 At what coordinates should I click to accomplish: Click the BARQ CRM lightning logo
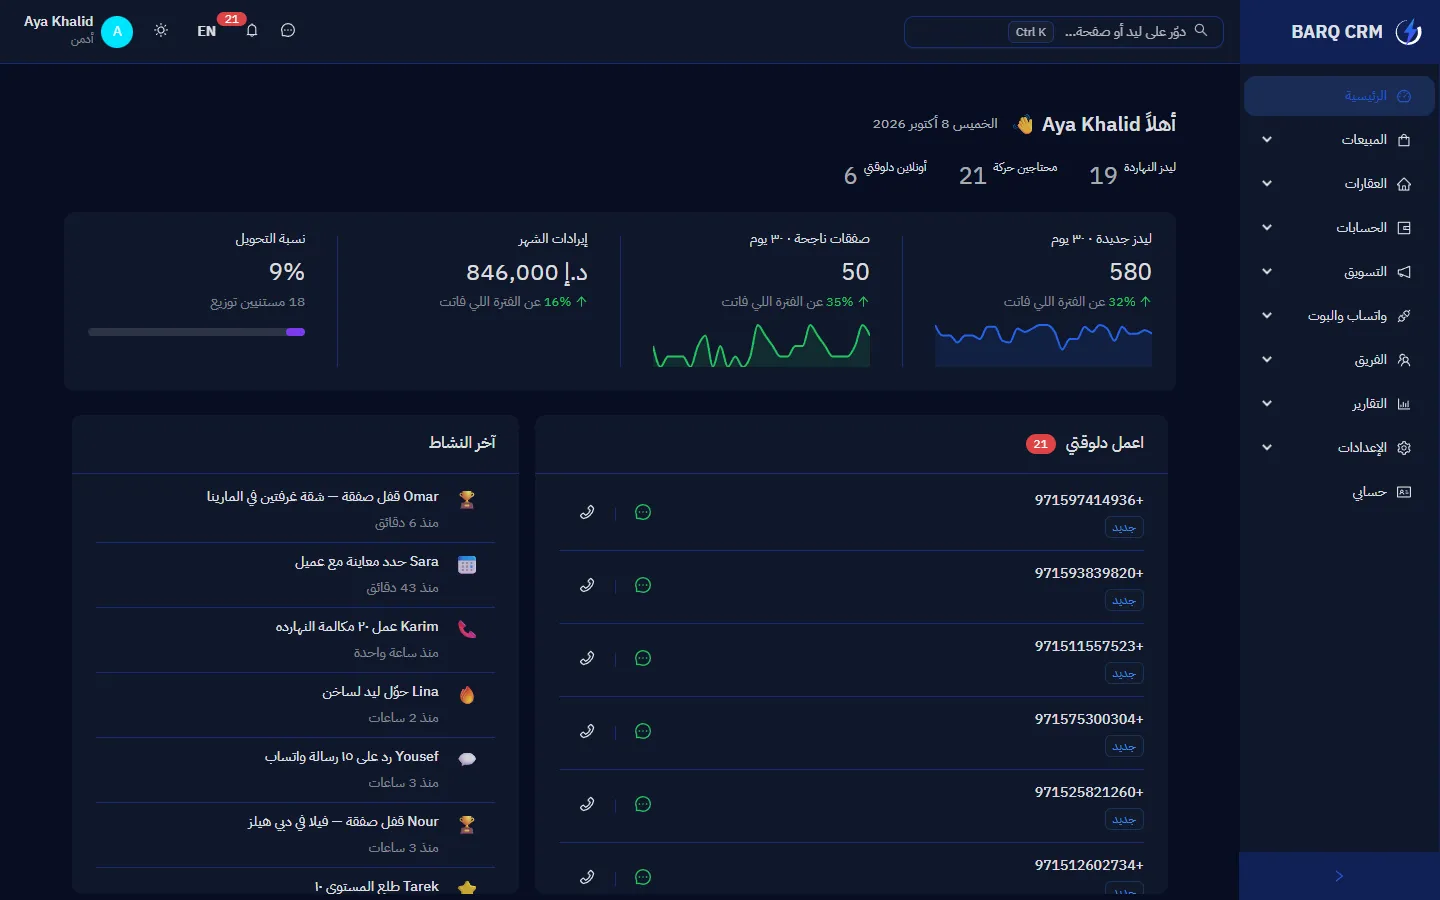1408,32
